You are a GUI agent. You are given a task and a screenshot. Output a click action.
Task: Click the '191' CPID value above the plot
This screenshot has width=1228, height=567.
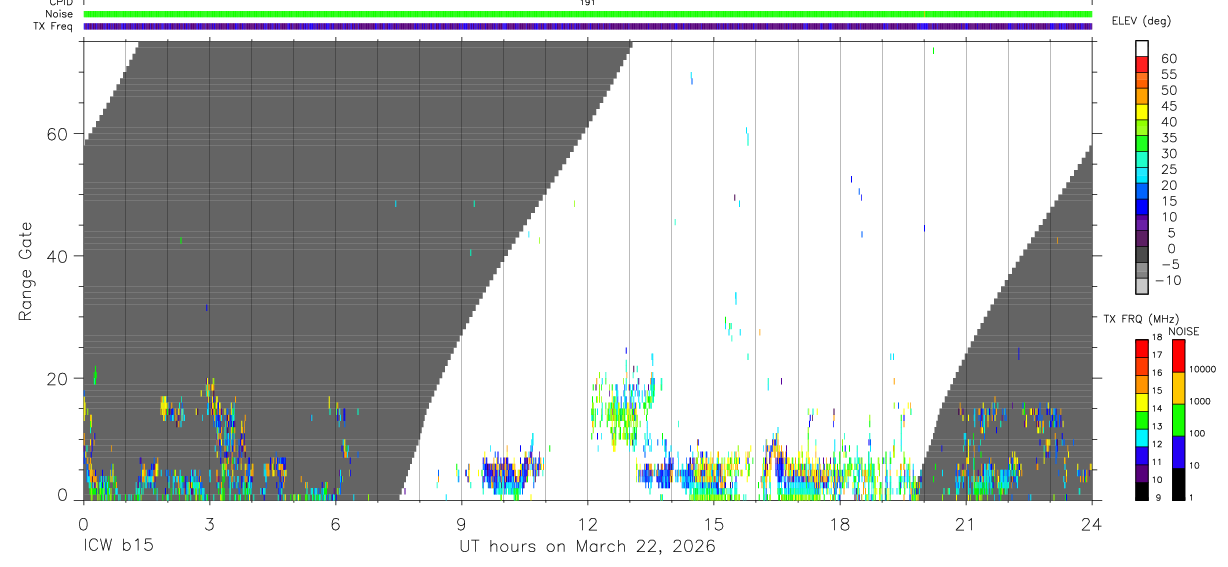coord(588,3)
